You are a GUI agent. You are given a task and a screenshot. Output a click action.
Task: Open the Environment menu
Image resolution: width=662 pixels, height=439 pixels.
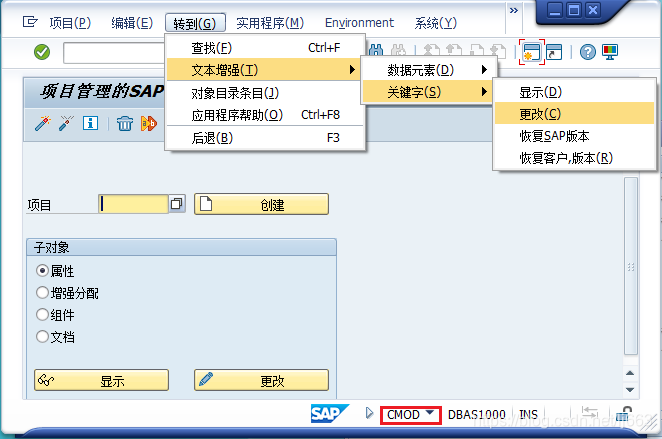[x=359, y=23]
